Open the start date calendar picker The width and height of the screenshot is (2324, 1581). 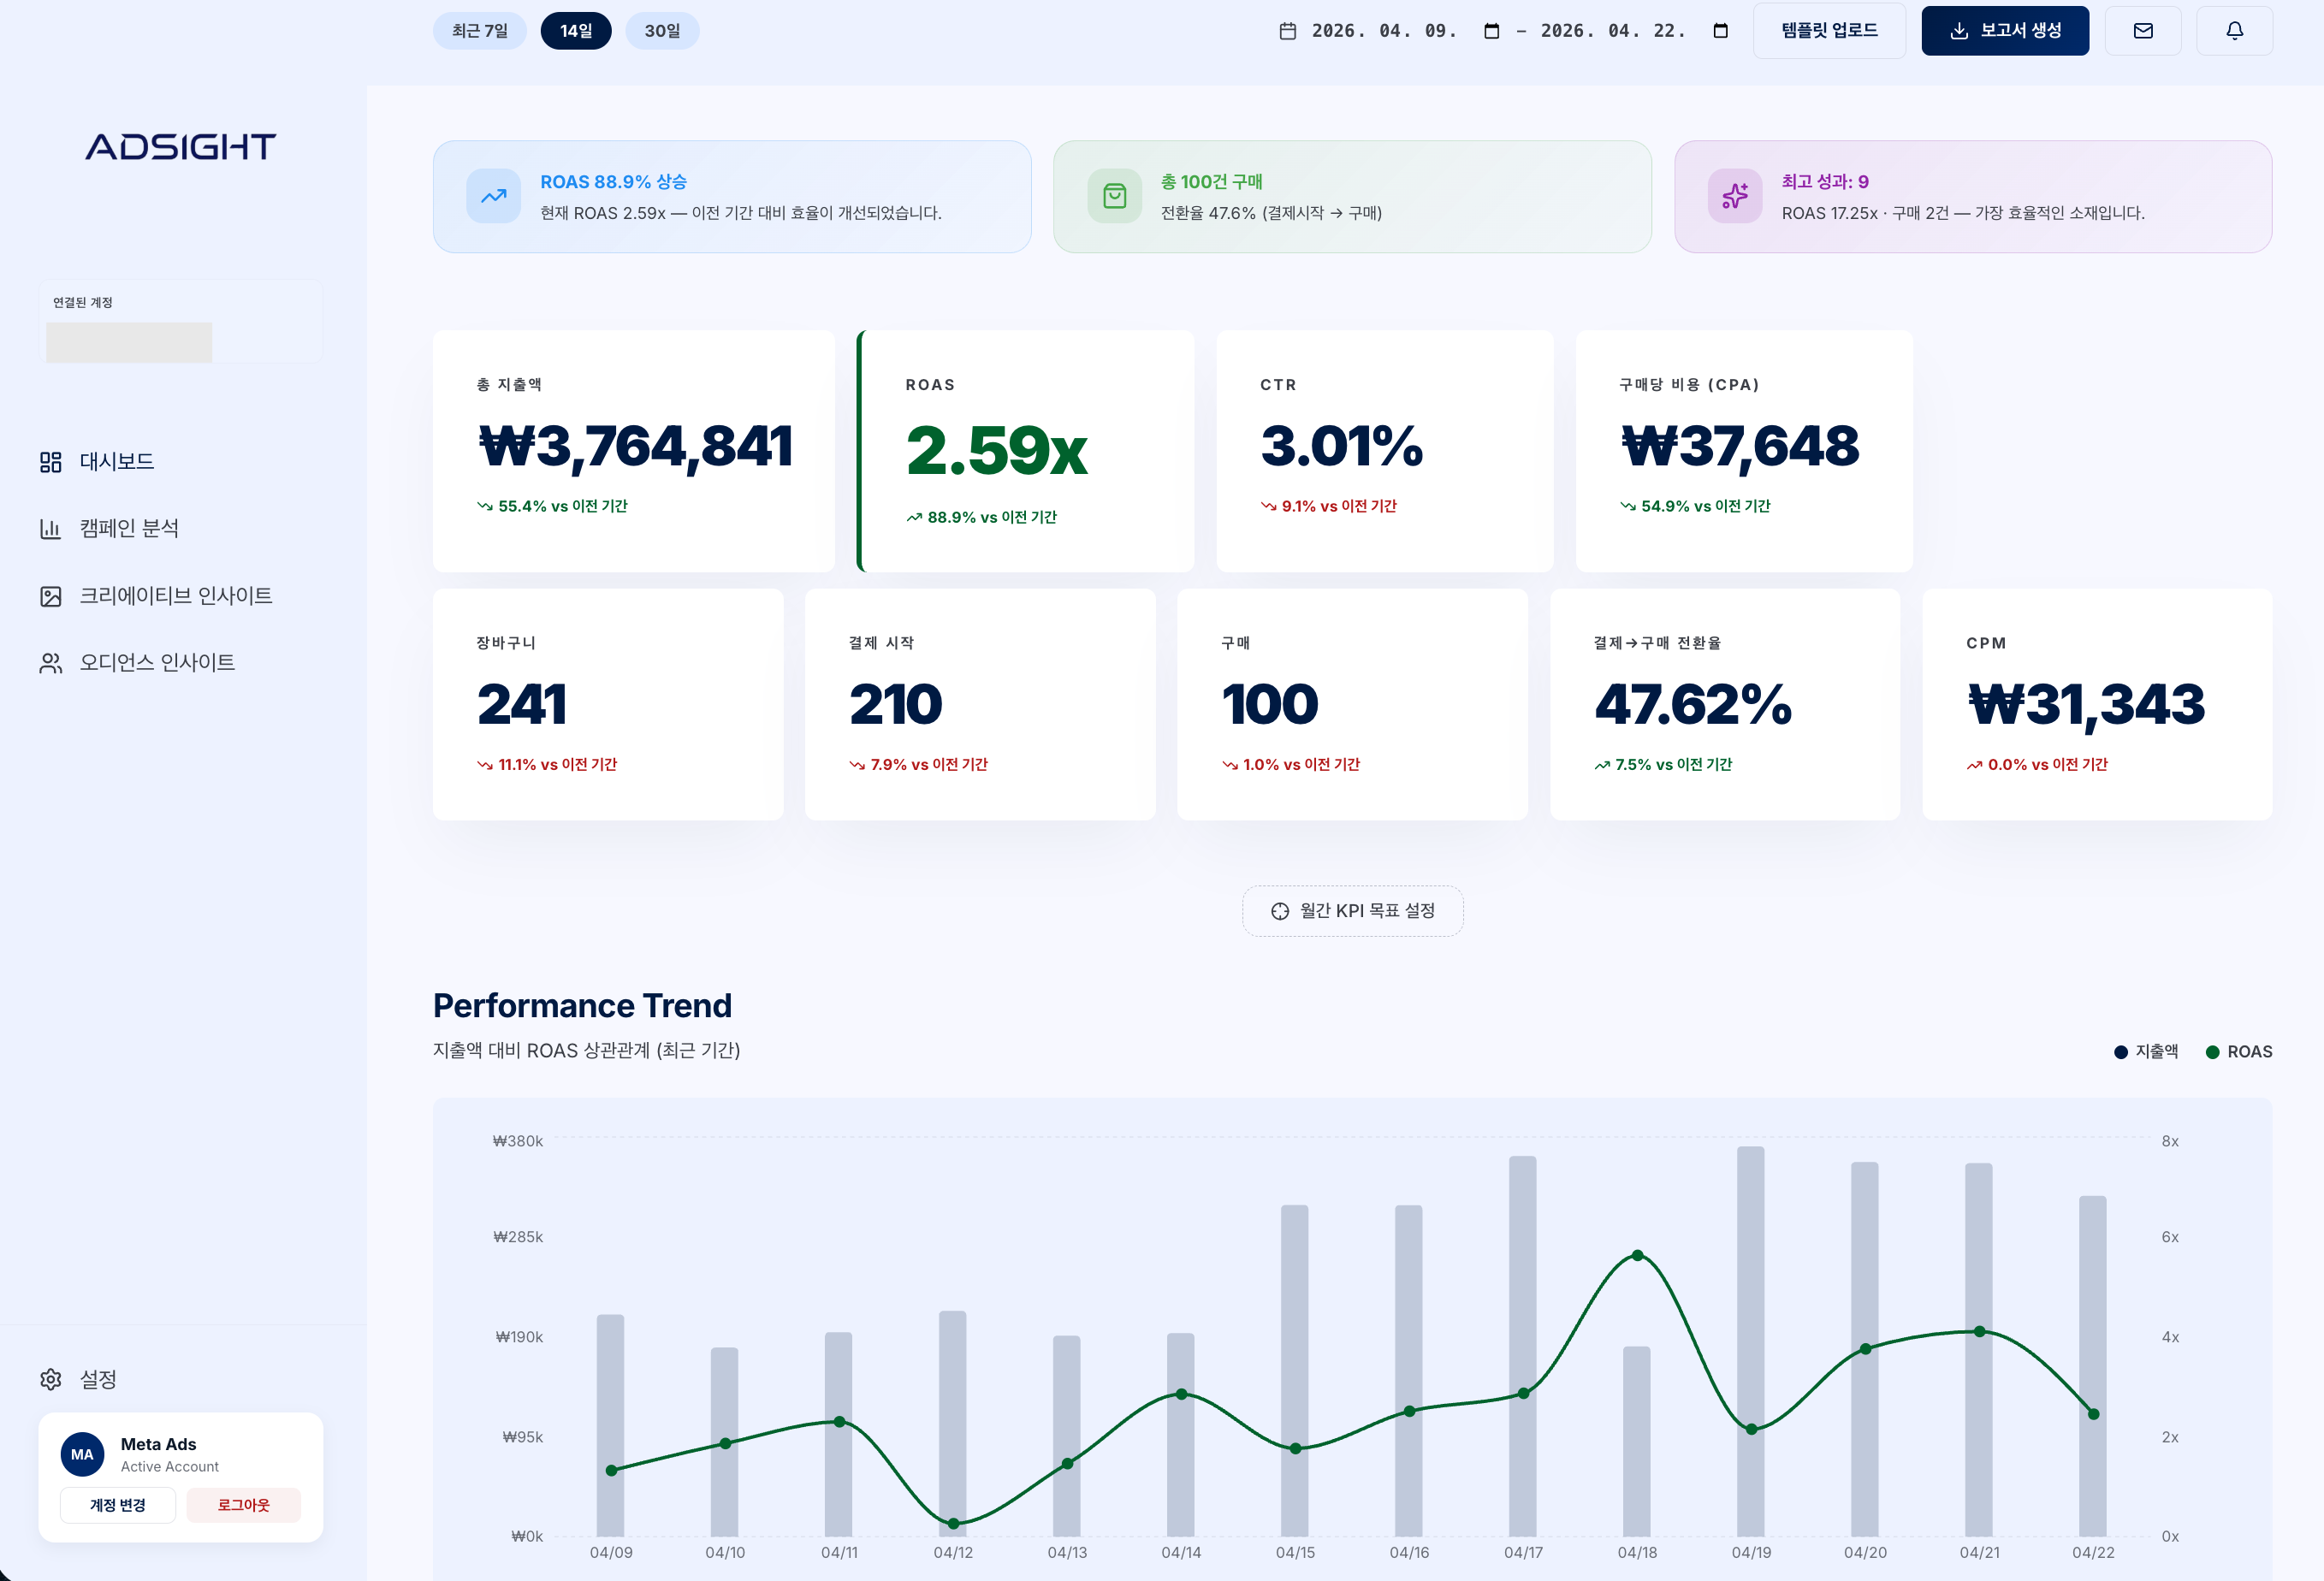pos(1491,31)
